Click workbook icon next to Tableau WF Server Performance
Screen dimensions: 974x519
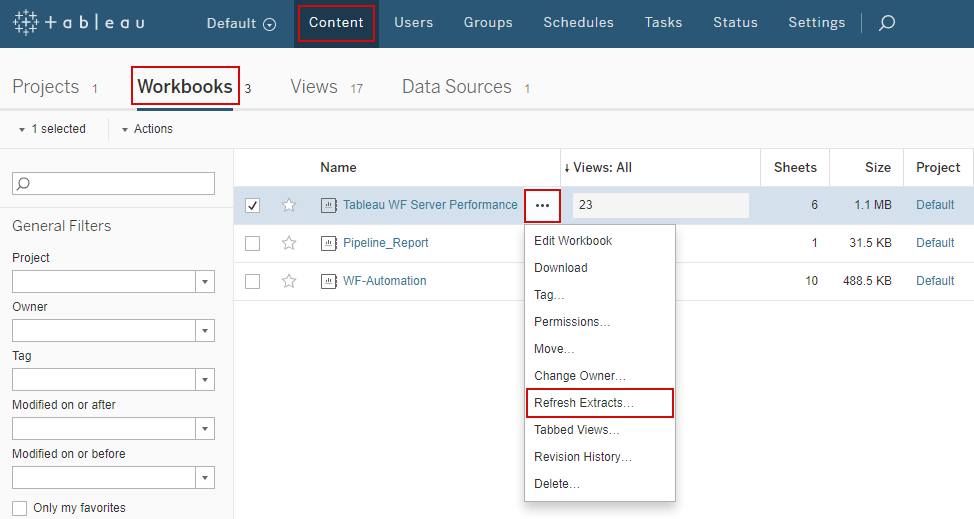point(329,205)
